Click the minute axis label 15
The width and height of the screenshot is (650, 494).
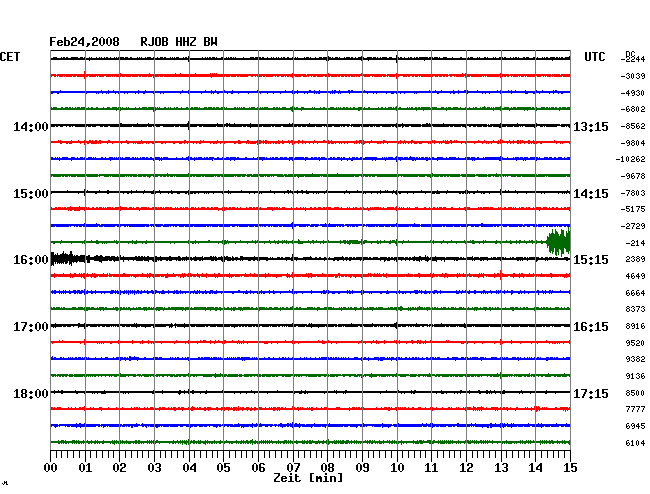point(570,468)
